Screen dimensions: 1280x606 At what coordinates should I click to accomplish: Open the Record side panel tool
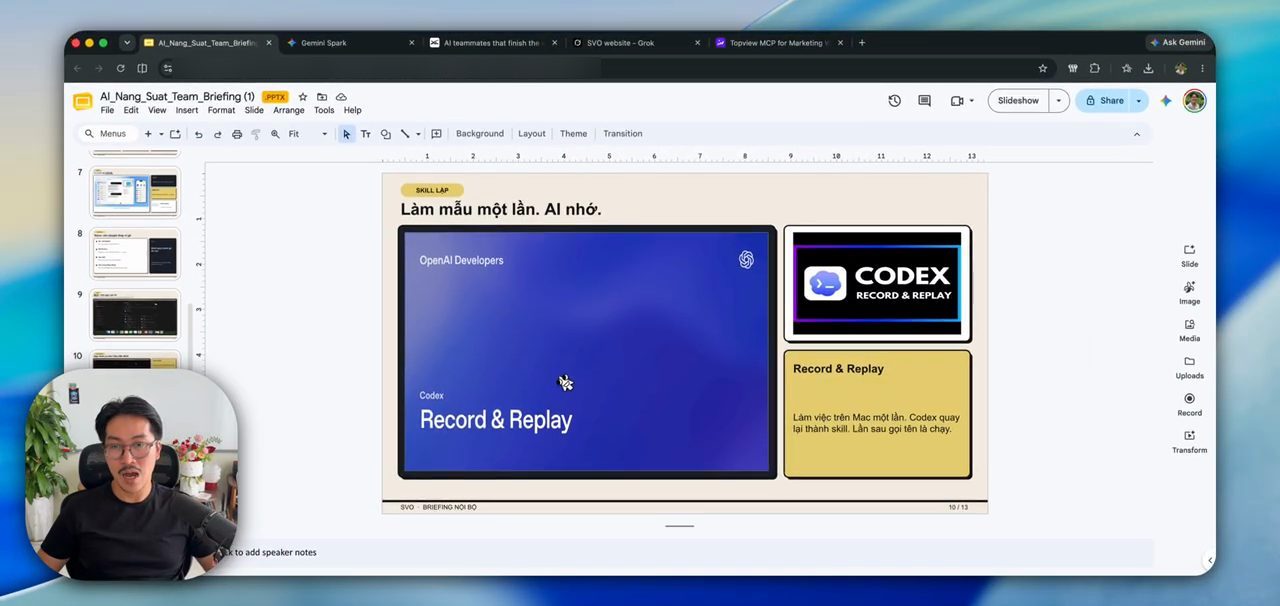coord(1189,404)
